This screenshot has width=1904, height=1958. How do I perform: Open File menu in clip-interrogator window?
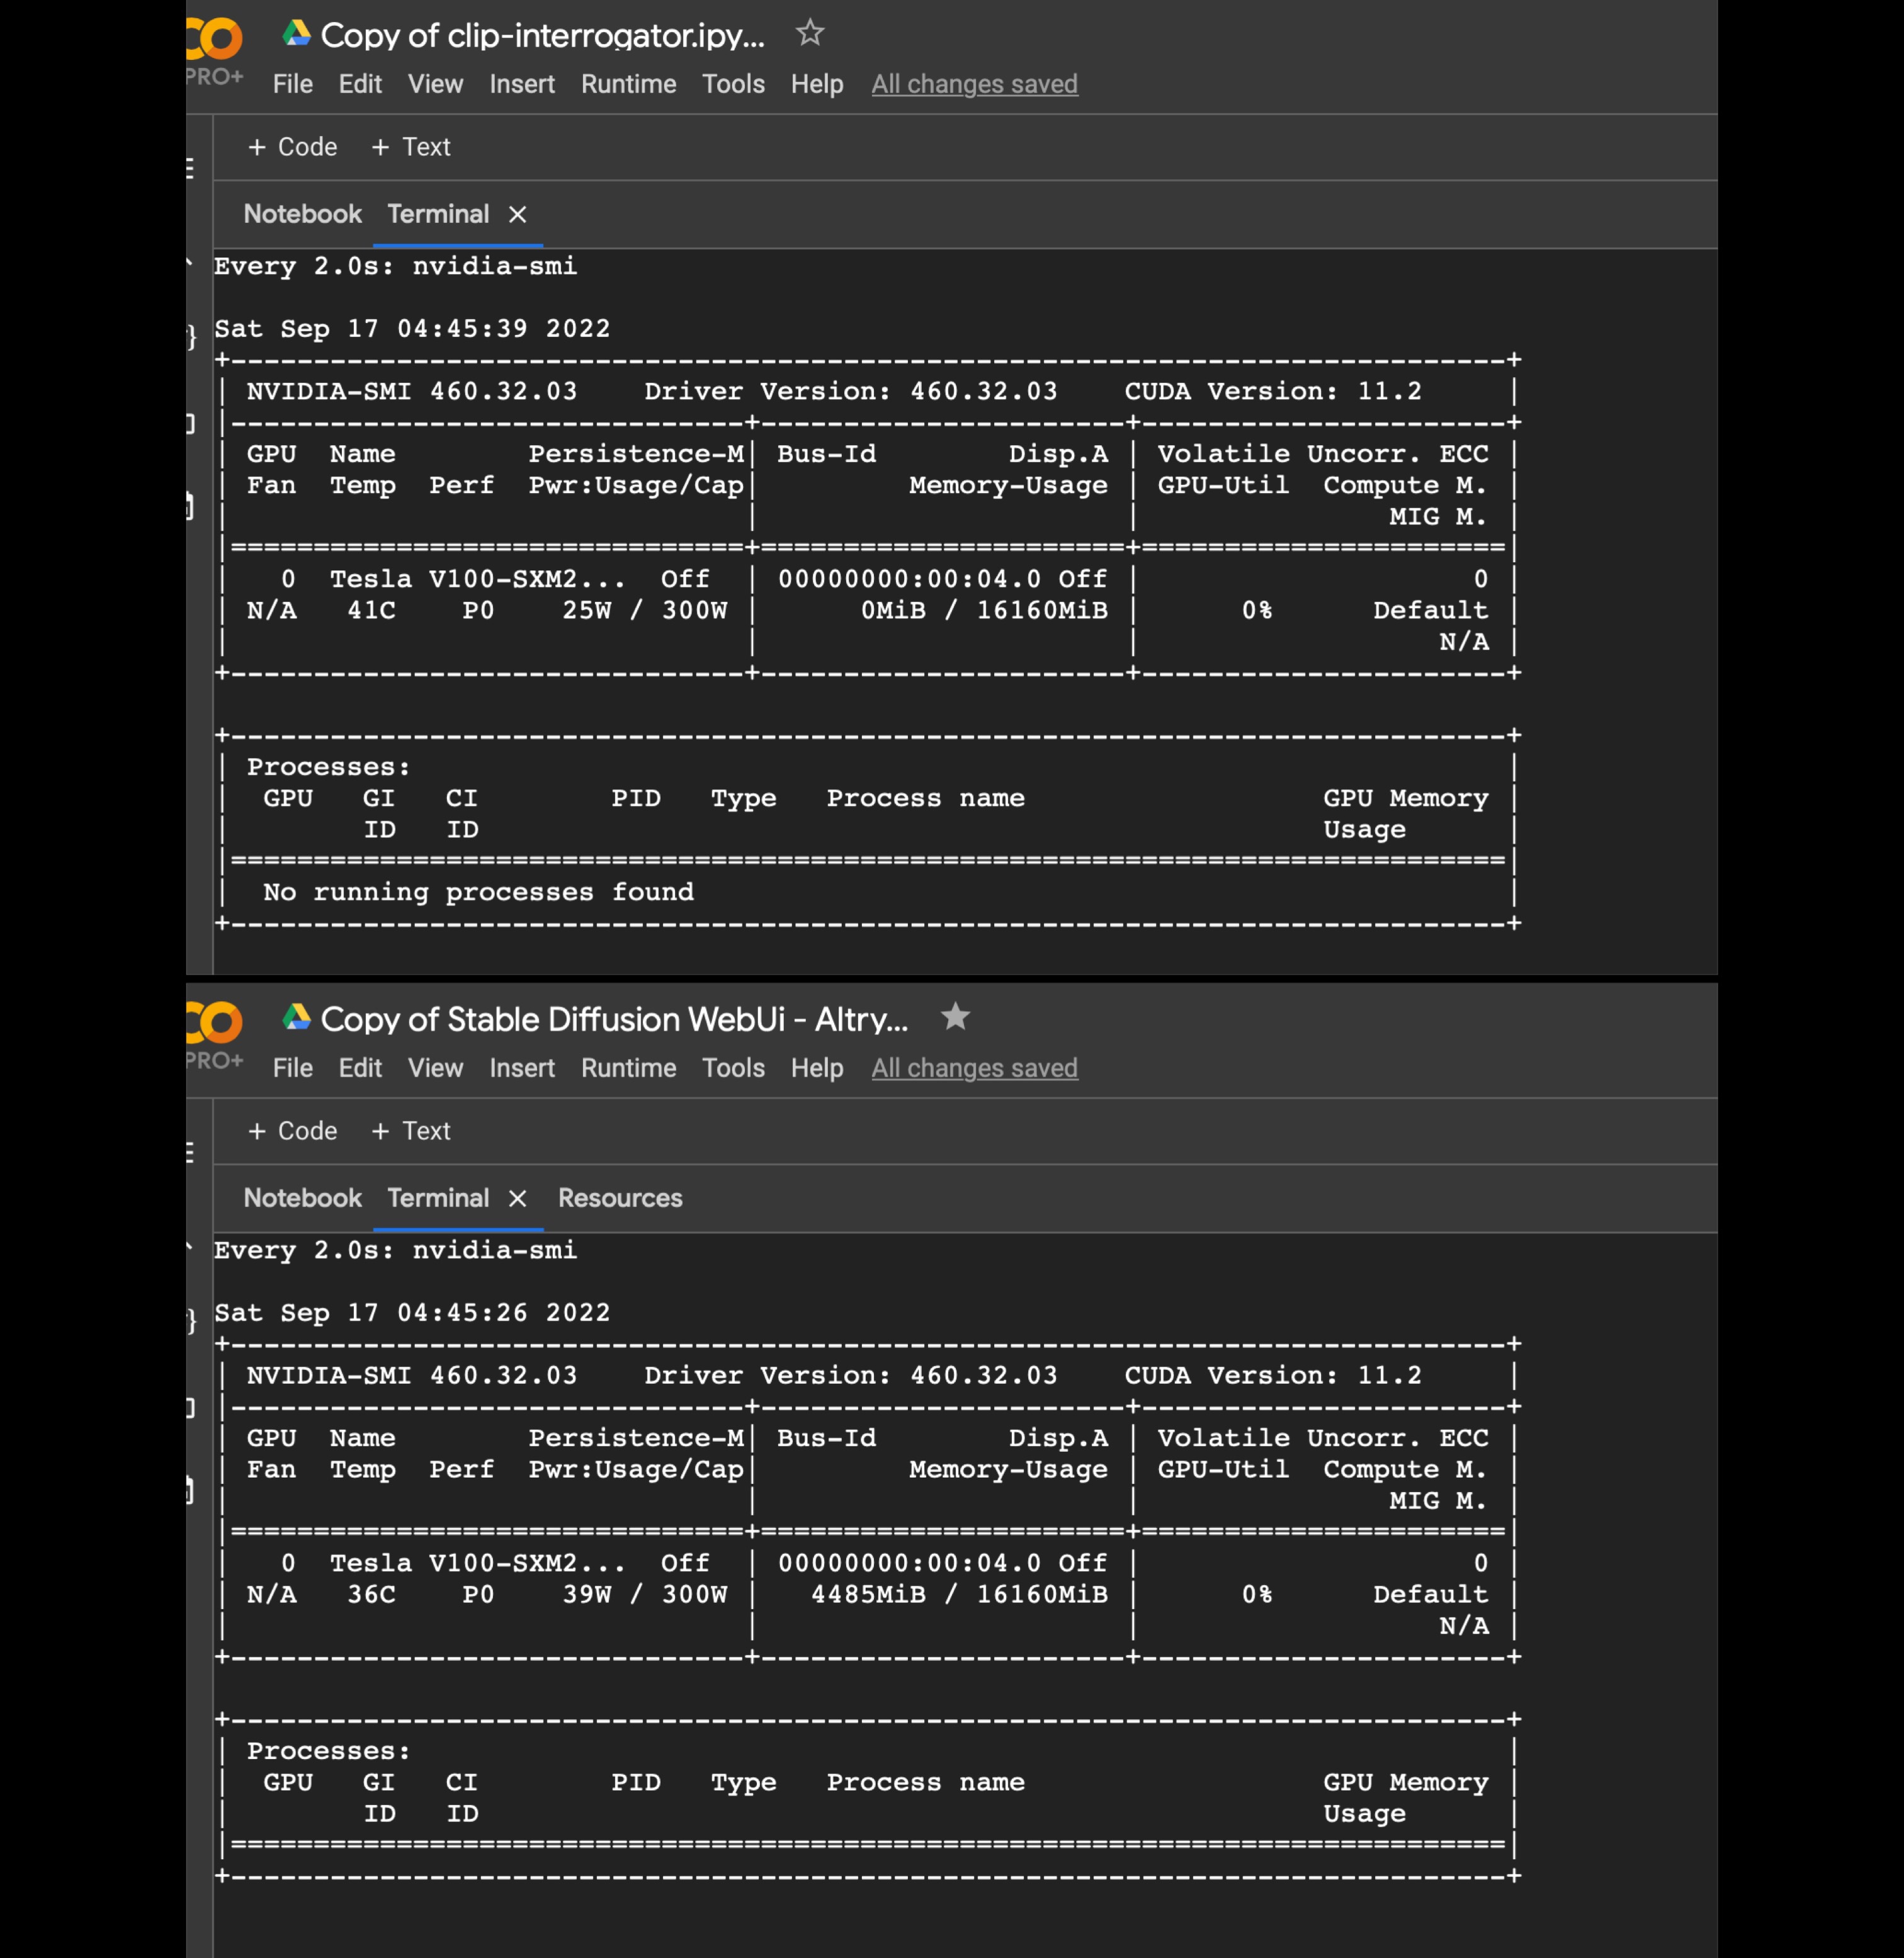(x=292, y=84)
